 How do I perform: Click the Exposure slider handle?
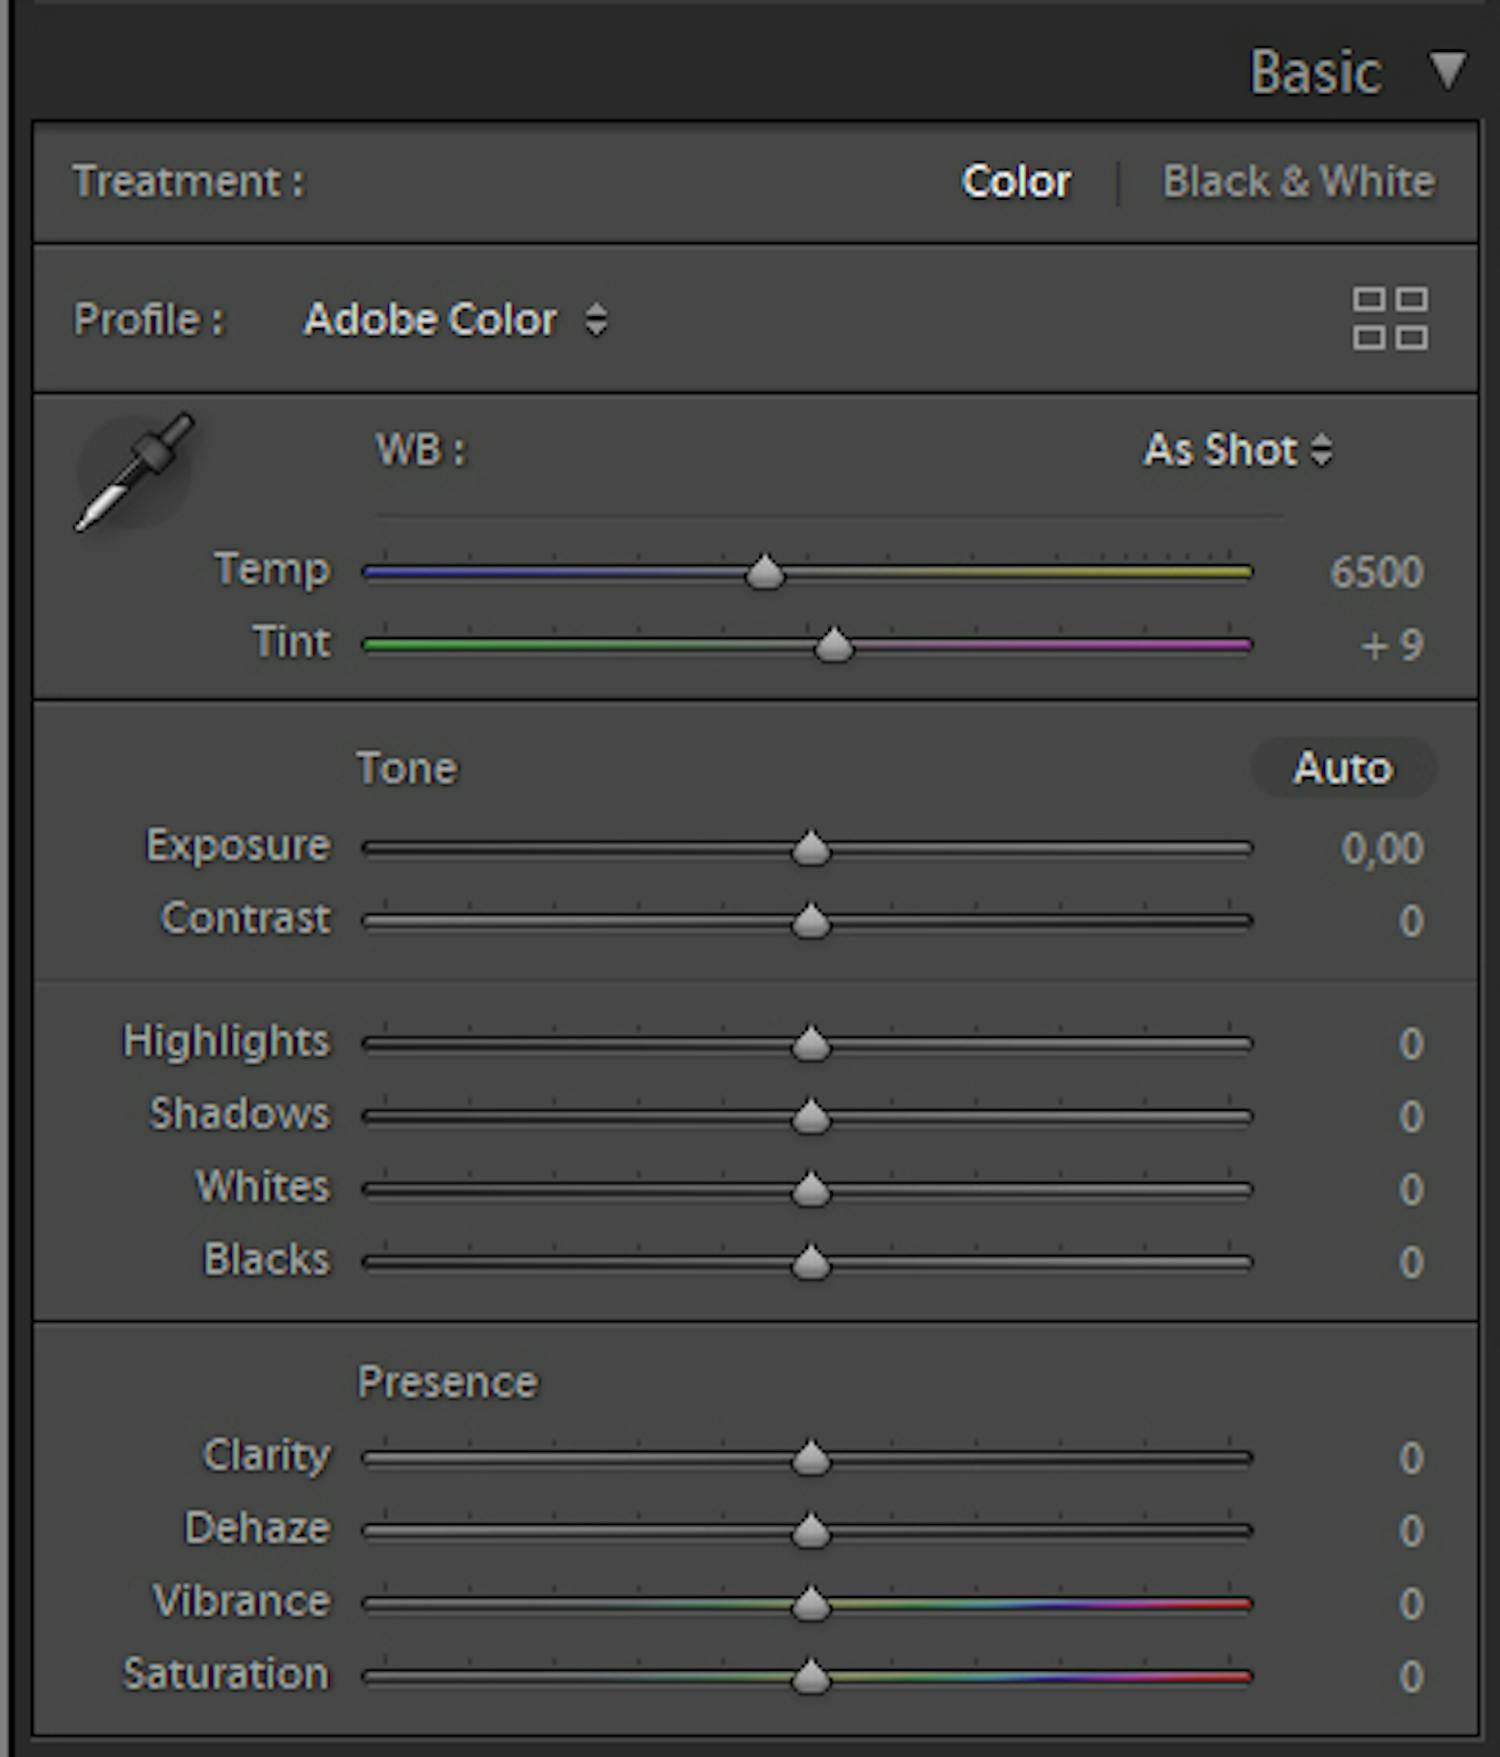click(811, 848)
